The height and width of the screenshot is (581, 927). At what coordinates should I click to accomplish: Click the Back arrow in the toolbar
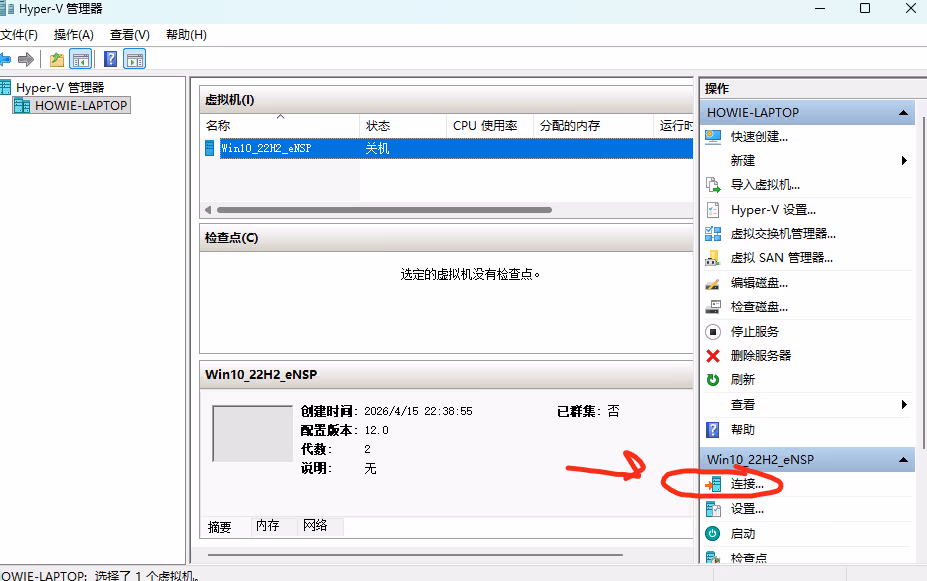(x=5, y=59)
